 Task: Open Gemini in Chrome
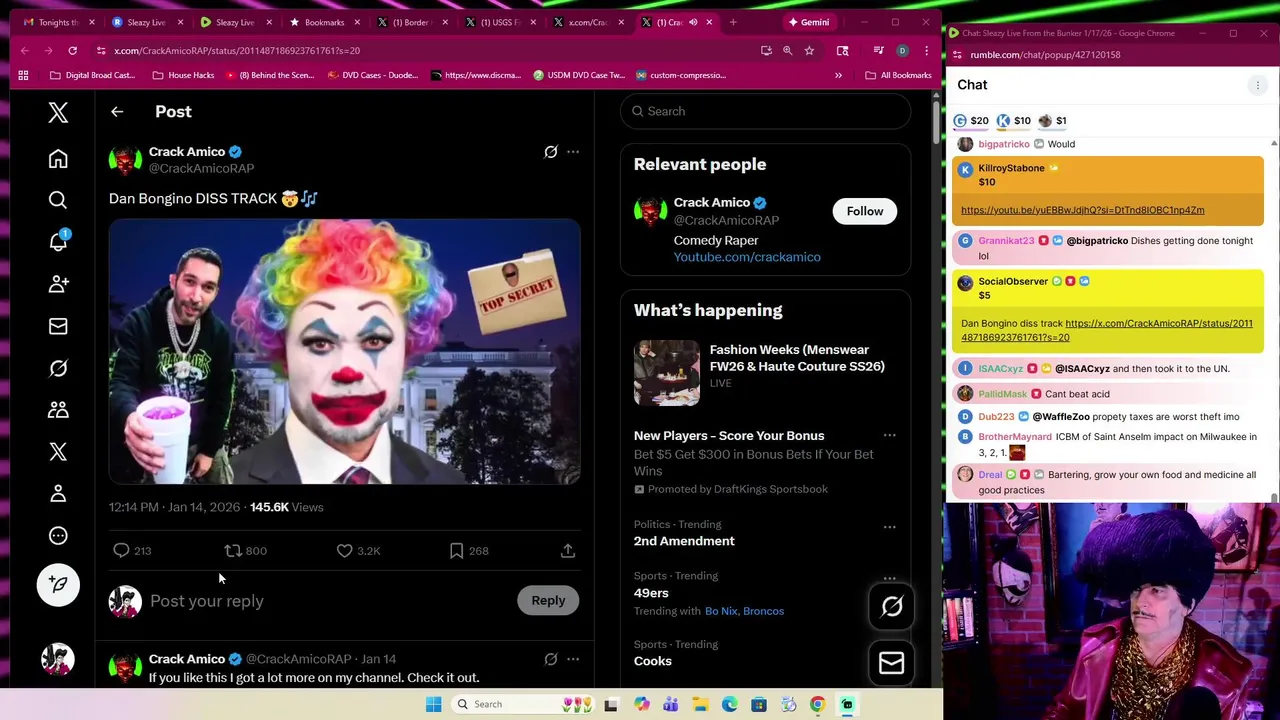[809, 22]
